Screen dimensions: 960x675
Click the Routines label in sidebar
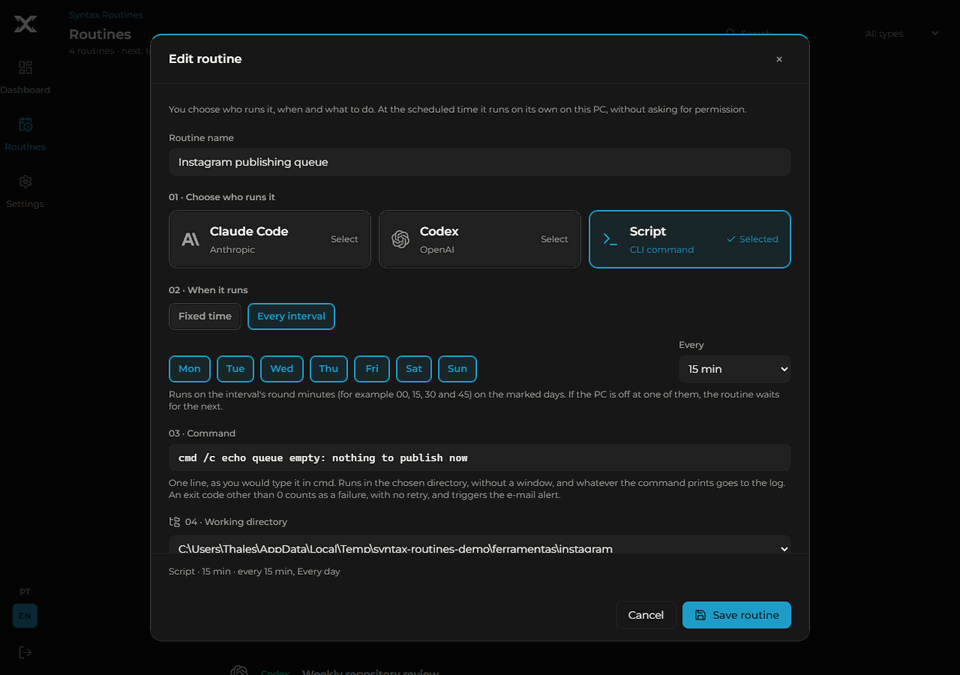click(x=25, y=147)
